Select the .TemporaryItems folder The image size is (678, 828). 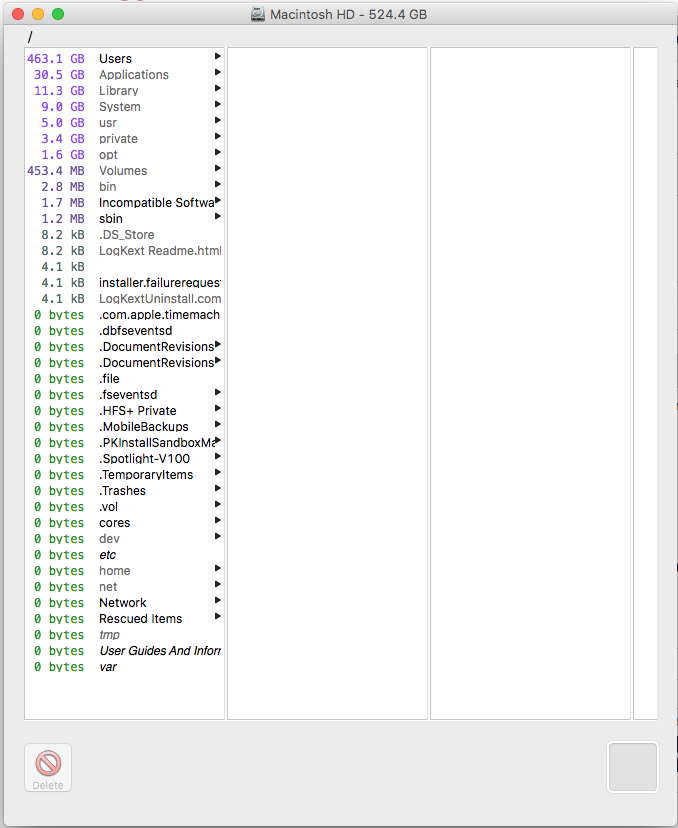click(x=146, y=475)
